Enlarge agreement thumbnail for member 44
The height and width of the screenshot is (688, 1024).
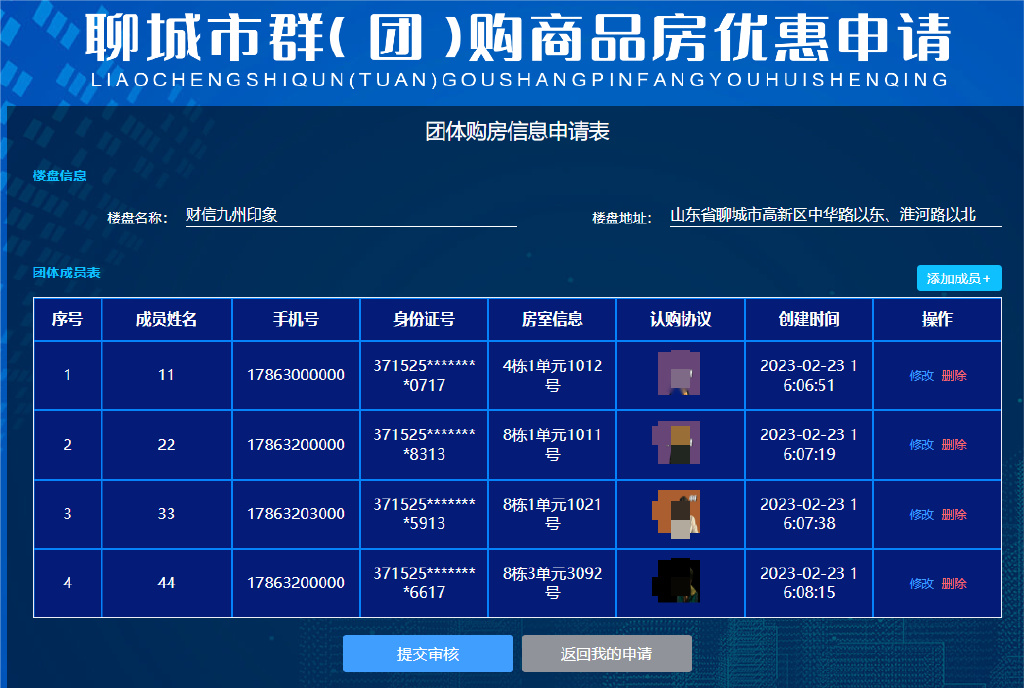(679, 582)
